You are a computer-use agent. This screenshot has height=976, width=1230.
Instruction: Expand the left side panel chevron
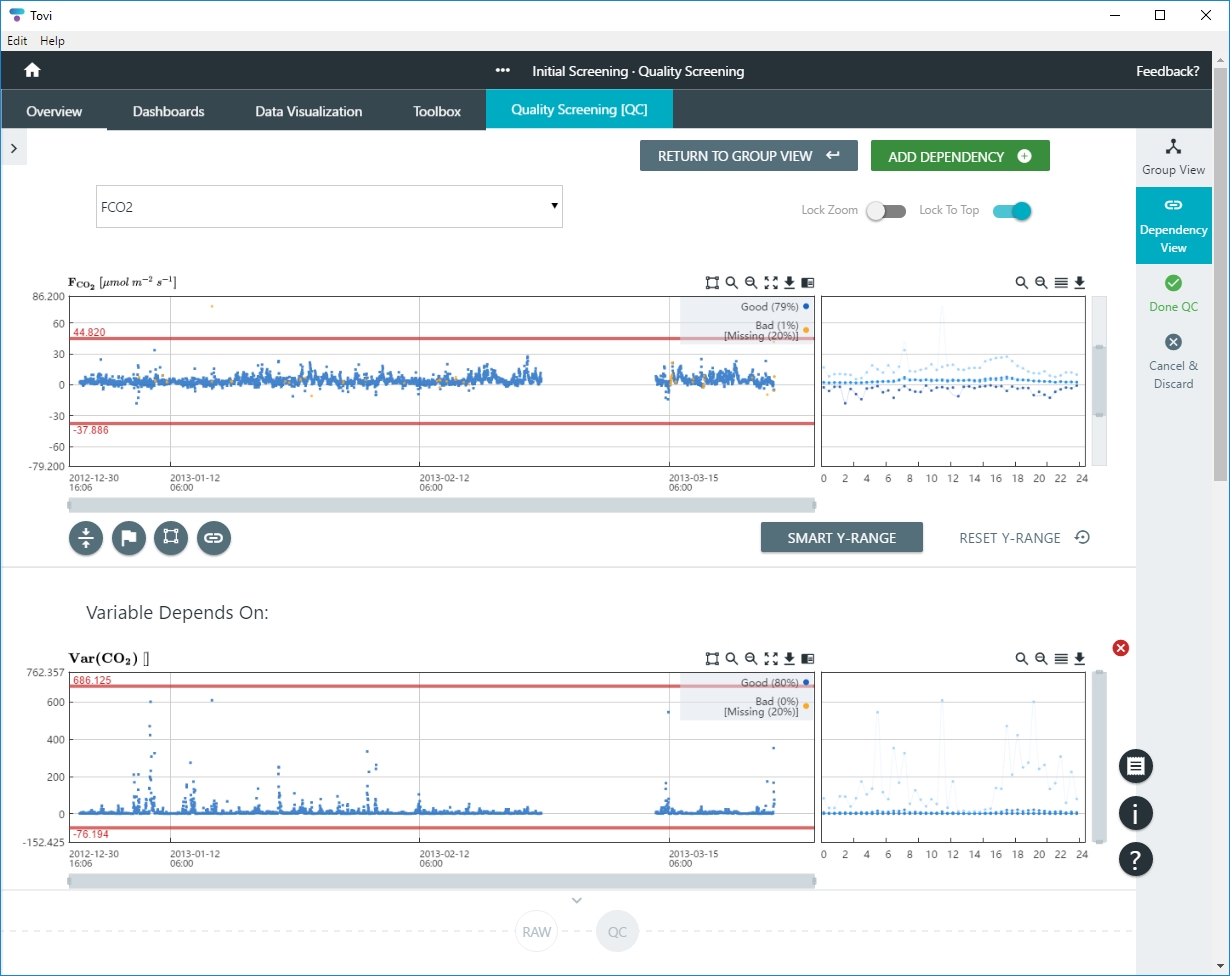(x=14, y=148)
